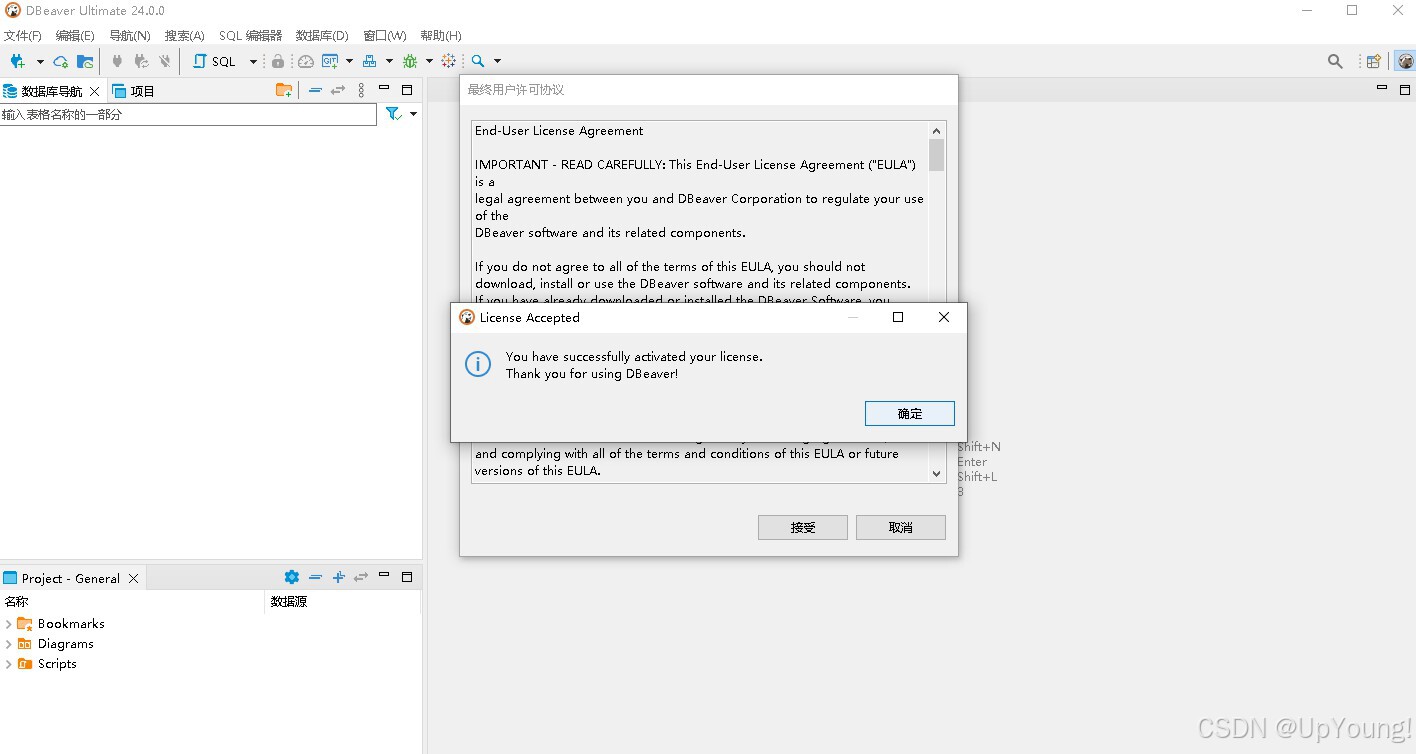Screen dimensions: 1416x754
Task: Expand the debug icon dropdown arrow
Action: pyautogui.click(x=429, y=61)
